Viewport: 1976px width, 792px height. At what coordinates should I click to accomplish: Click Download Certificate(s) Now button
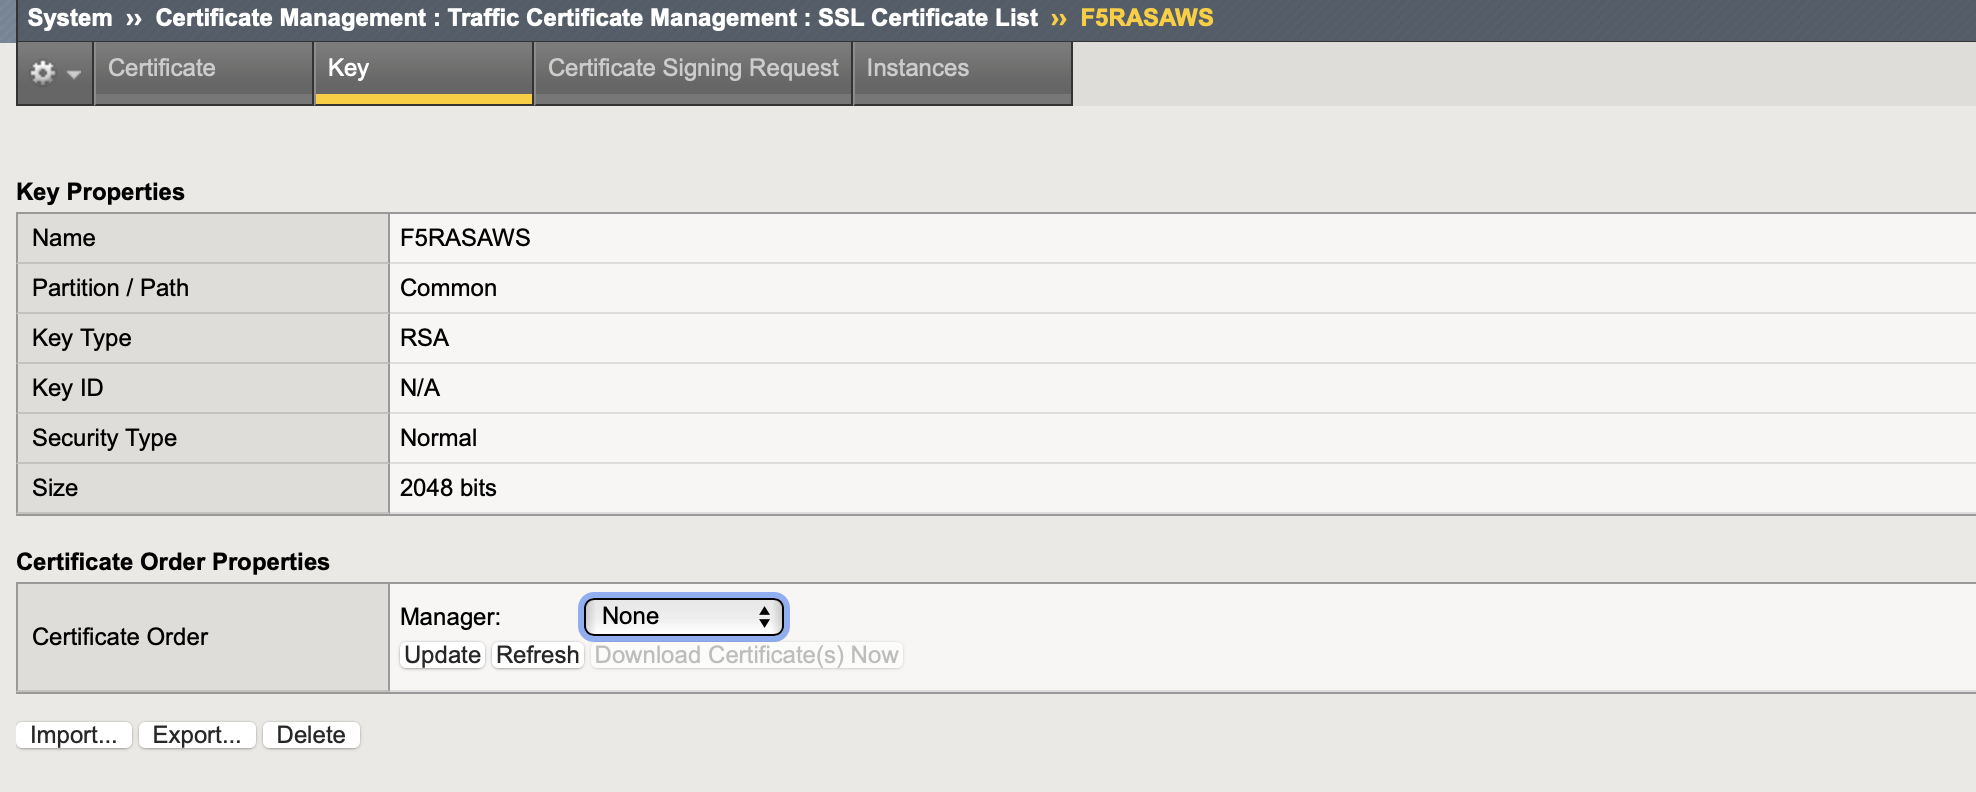pyautogui.click(x=747, y=655)
